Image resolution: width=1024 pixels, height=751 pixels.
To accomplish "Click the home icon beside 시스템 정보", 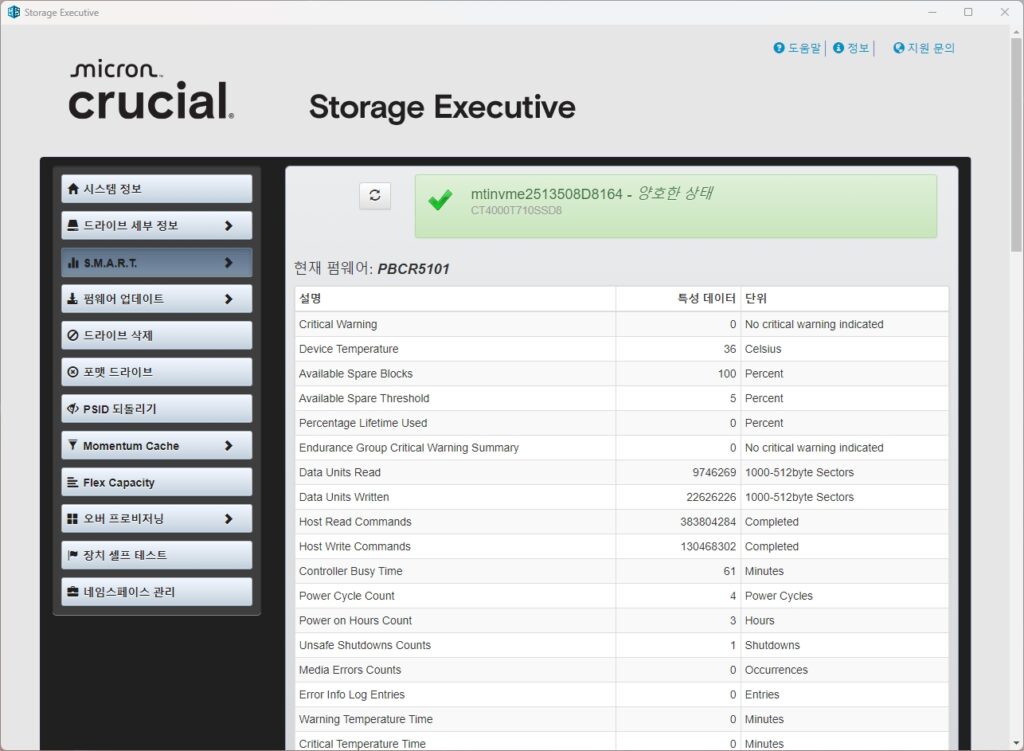I will coord(73,189).
